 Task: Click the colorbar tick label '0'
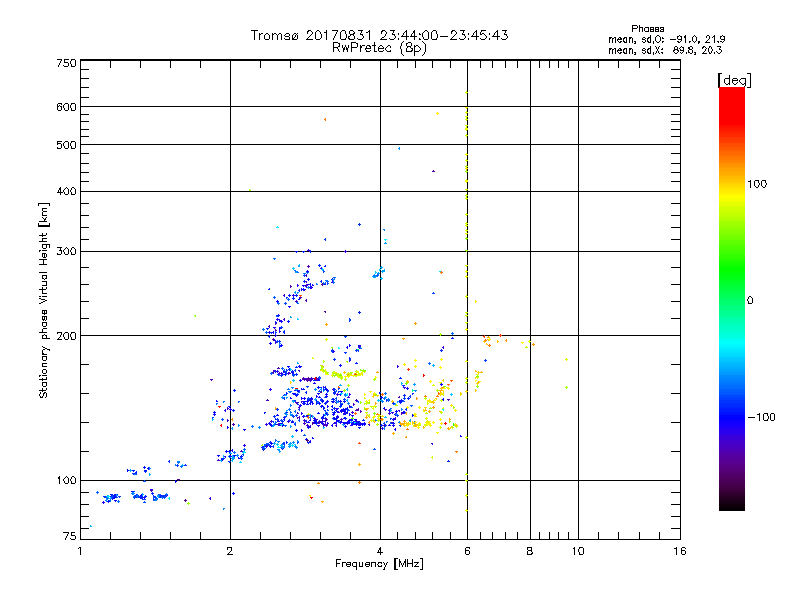click(750, 301)
